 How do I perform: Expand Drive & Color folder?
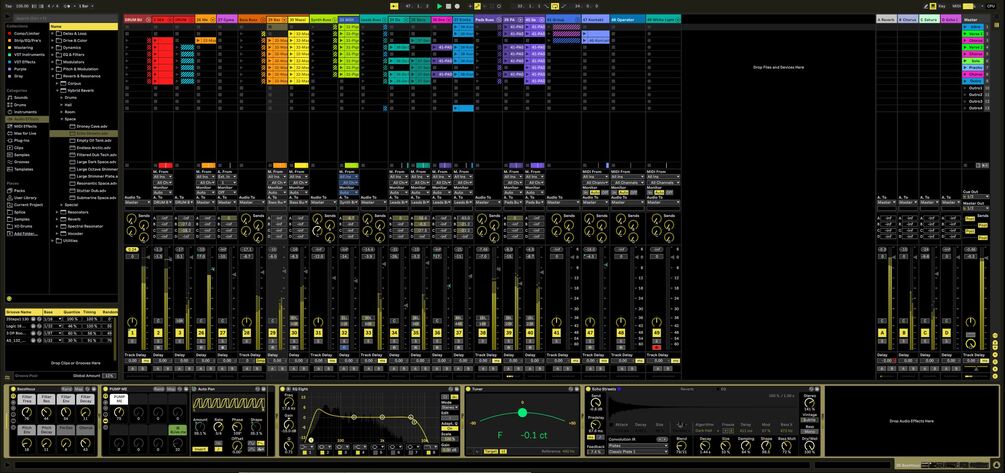pyautogui.click(x=53, y=40)
